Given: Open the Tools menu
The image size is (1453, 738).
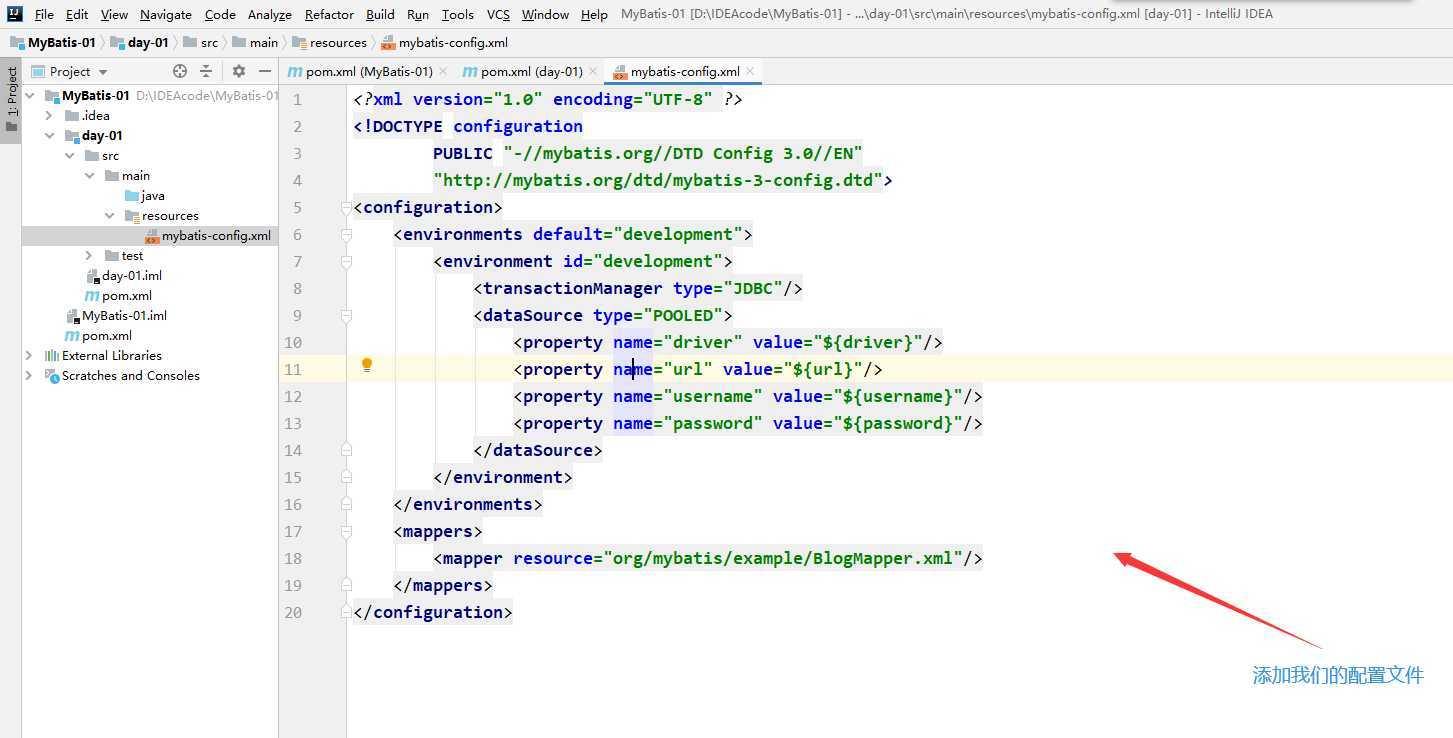Looking at the screenshot, I should (x=458, y=14).
